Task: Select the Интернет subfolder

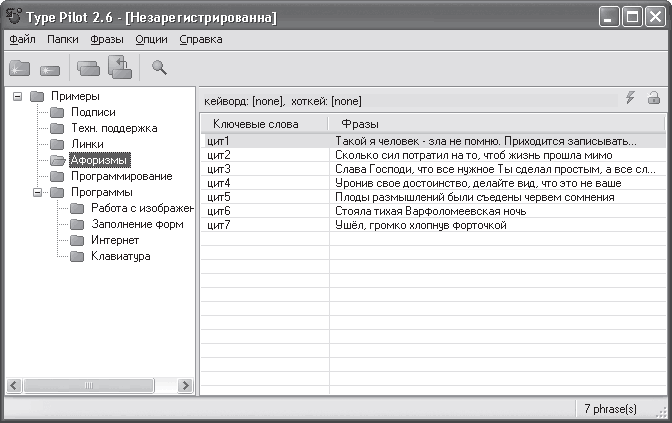Action: (x=115, y=240)
